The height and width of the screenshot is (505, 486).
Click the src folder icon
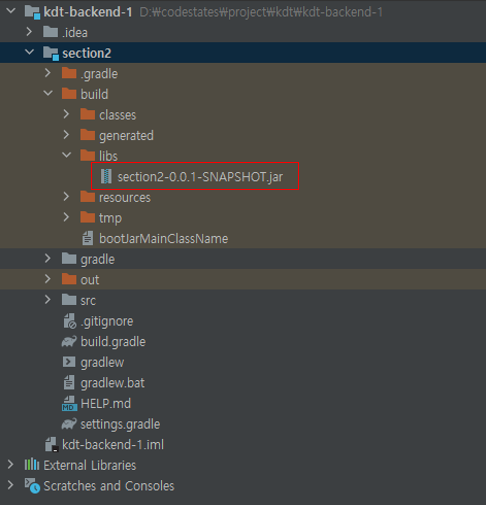pyautogui.click(x=69, y=300)
